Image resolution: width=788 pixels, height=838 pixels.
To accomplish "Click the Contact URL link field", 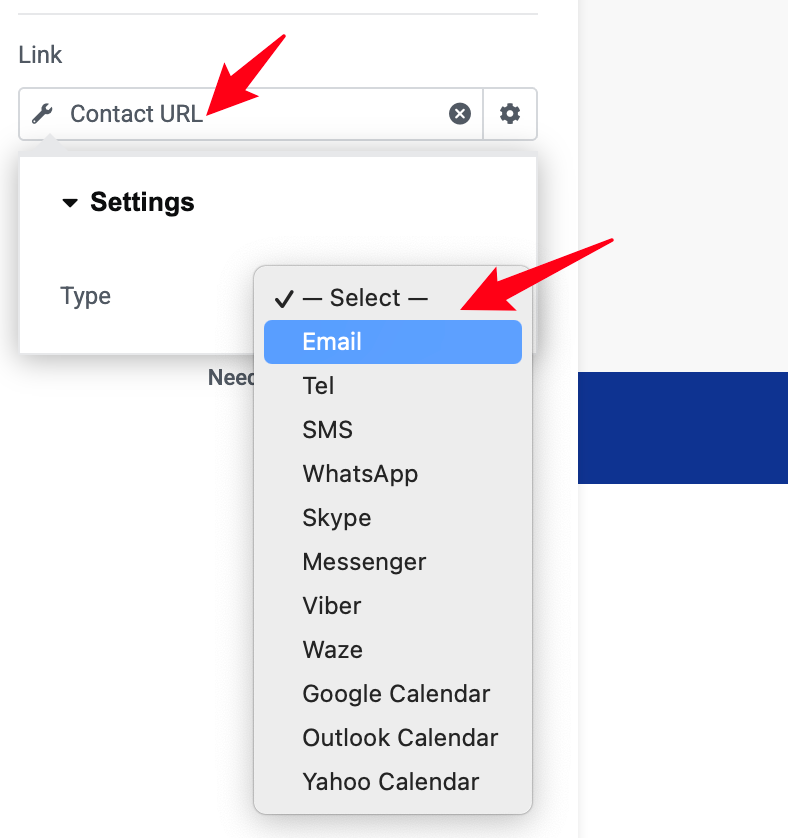I will click(x=251, y=114).
